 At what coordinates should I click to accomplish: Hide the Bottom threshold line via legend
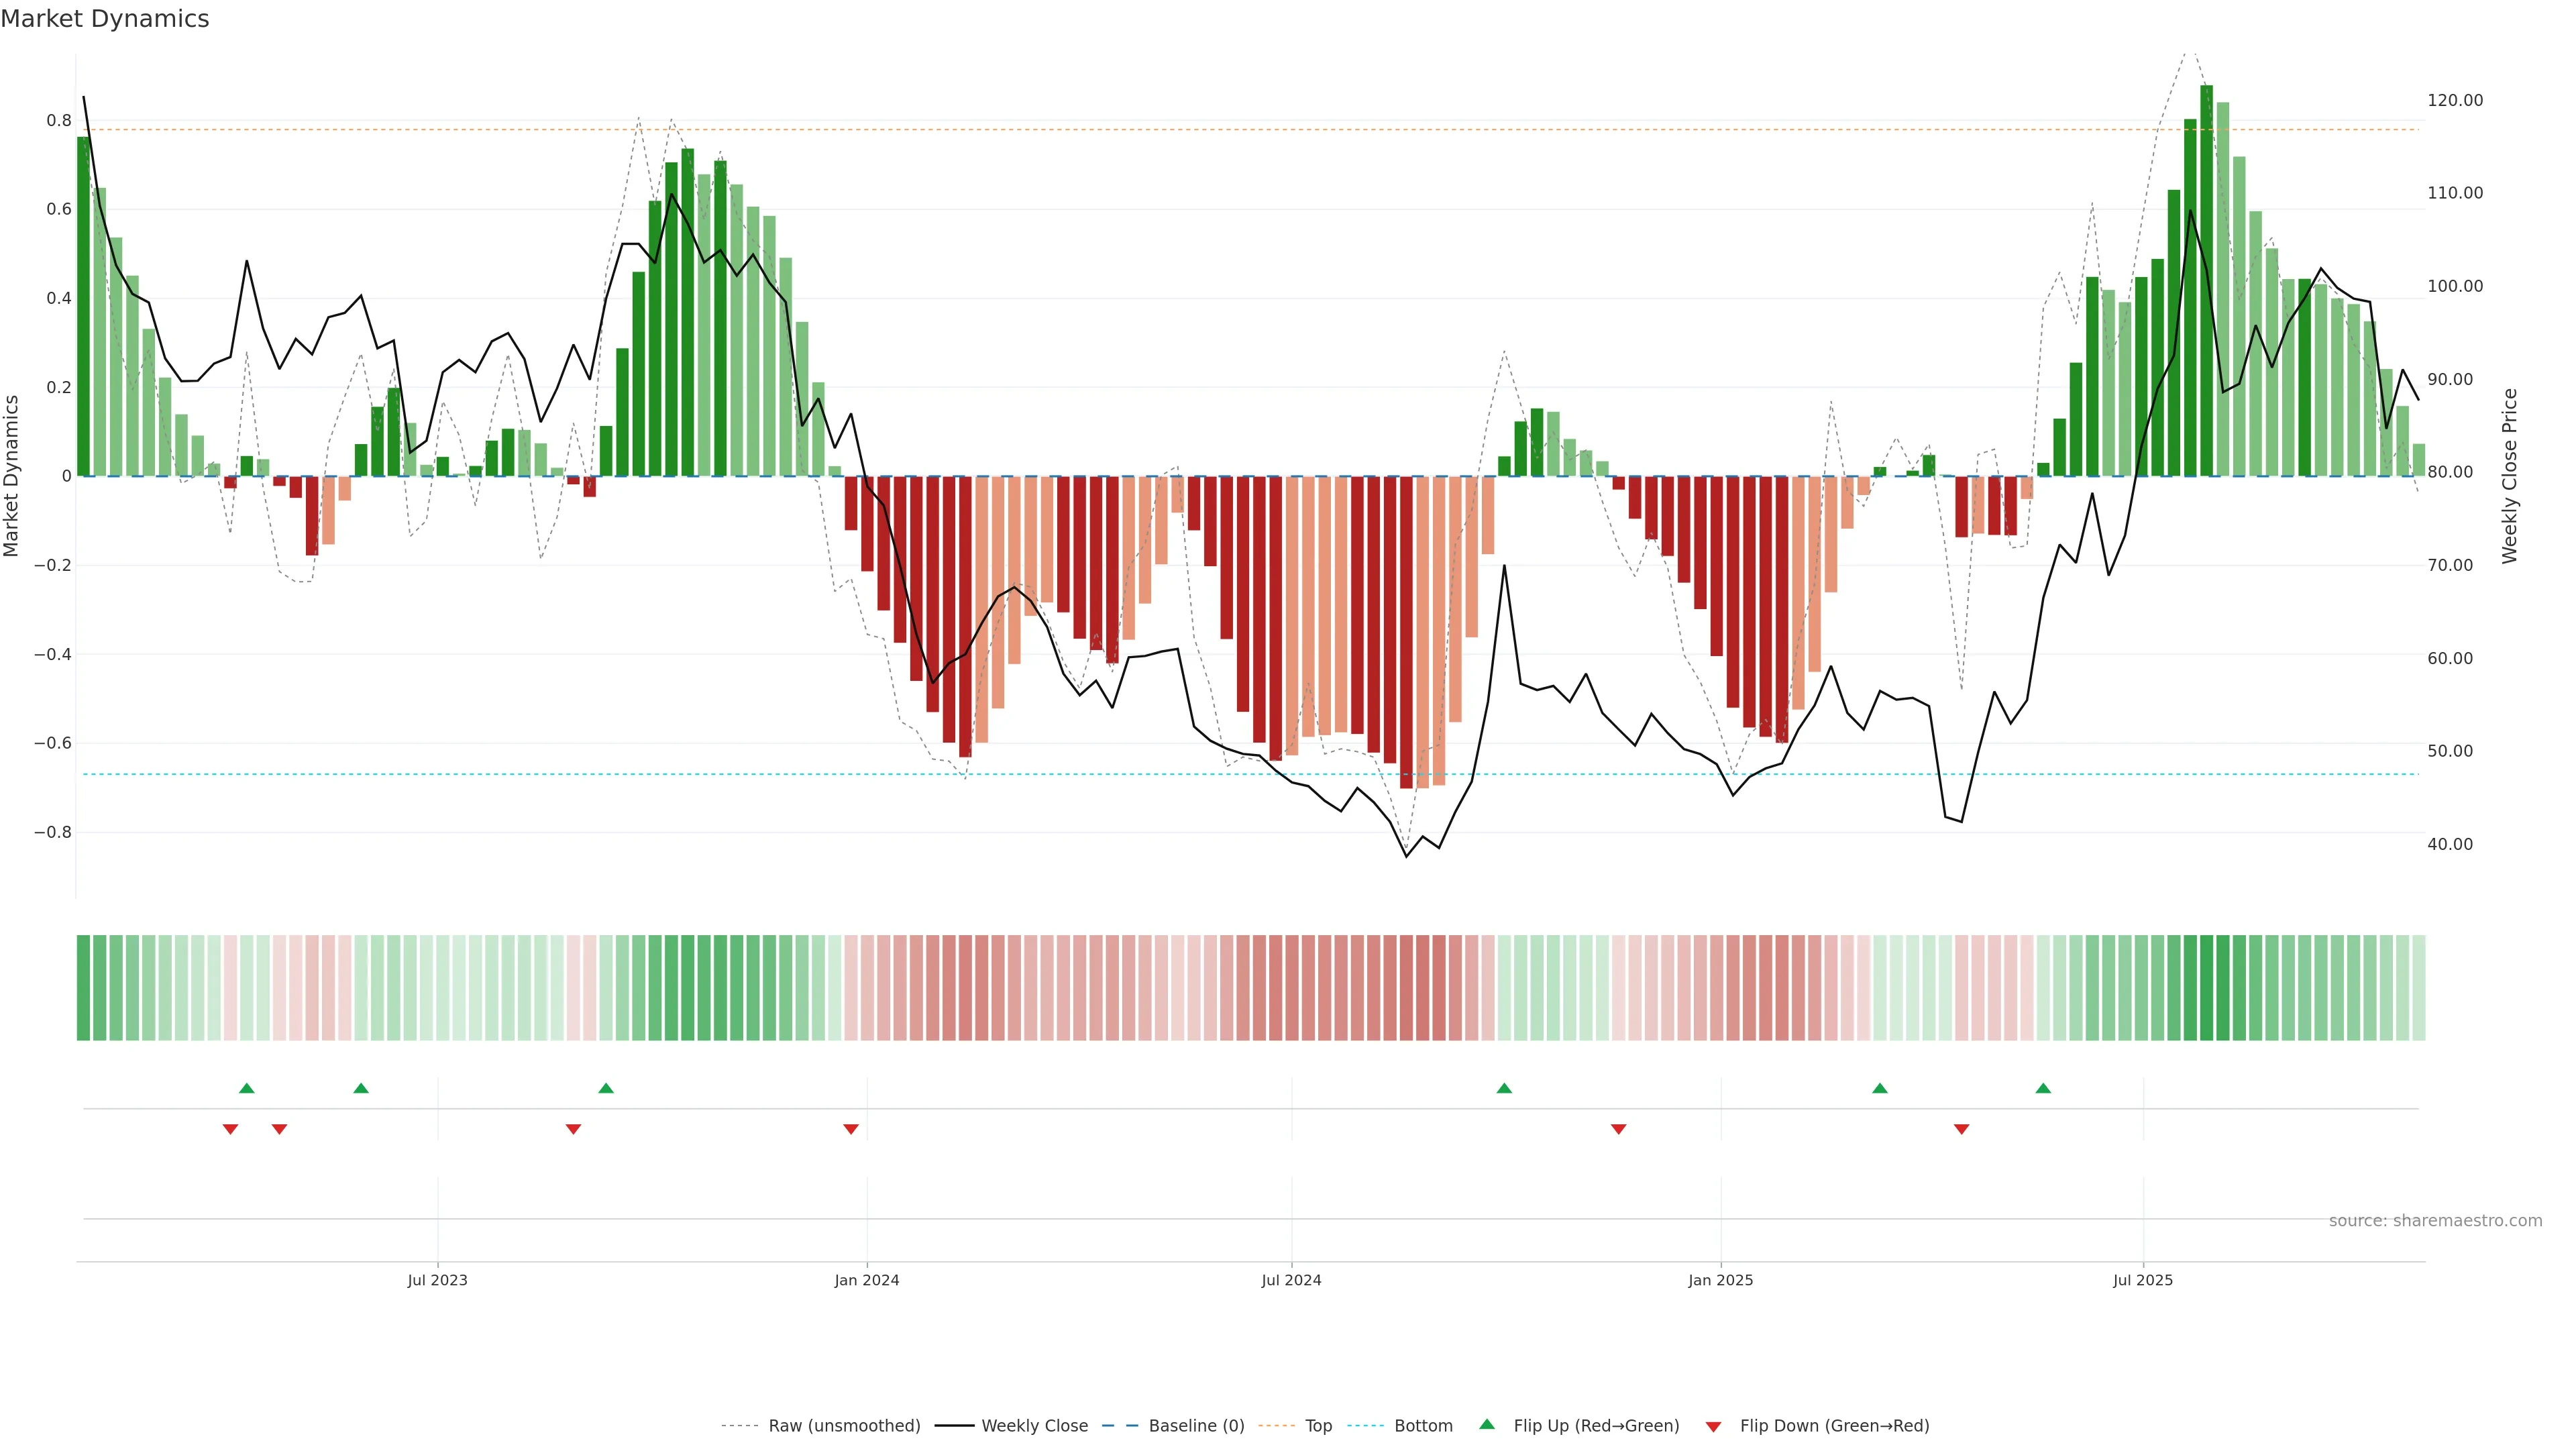[1423, 1426]
